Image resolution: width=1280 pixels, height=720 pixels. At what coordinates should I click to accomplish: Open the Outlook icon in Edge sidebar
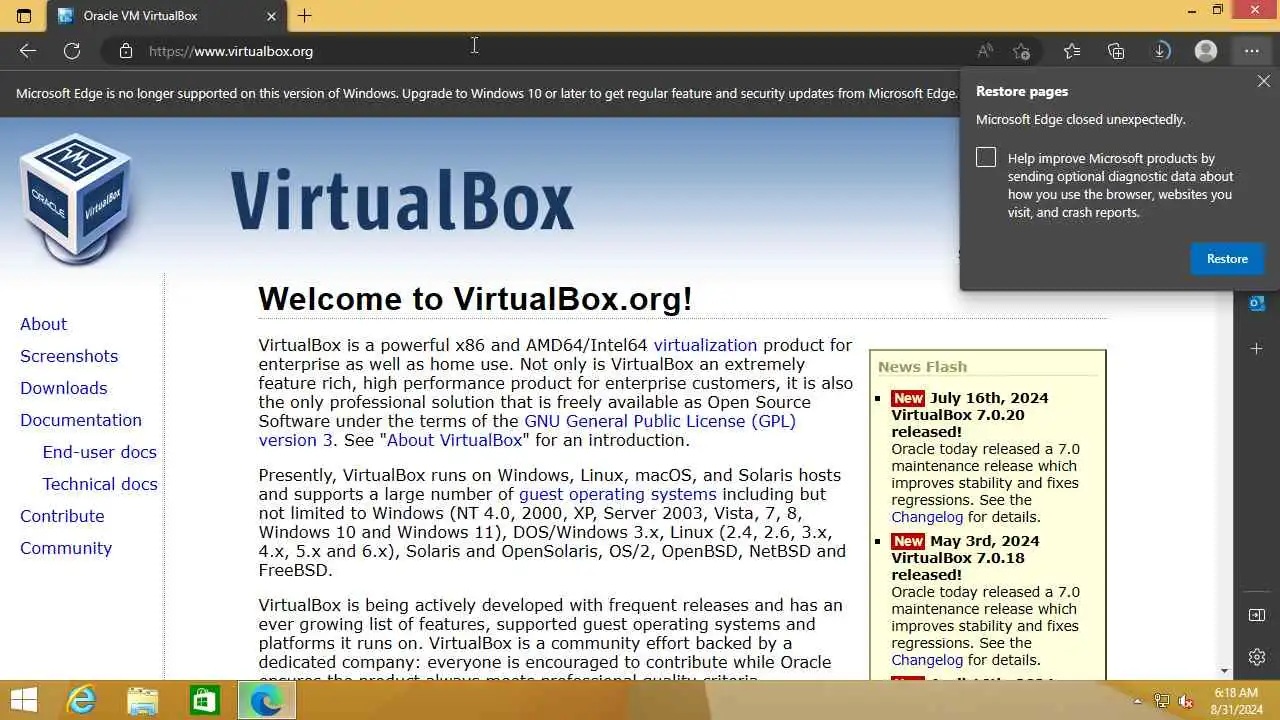[x=1257, y=303]
